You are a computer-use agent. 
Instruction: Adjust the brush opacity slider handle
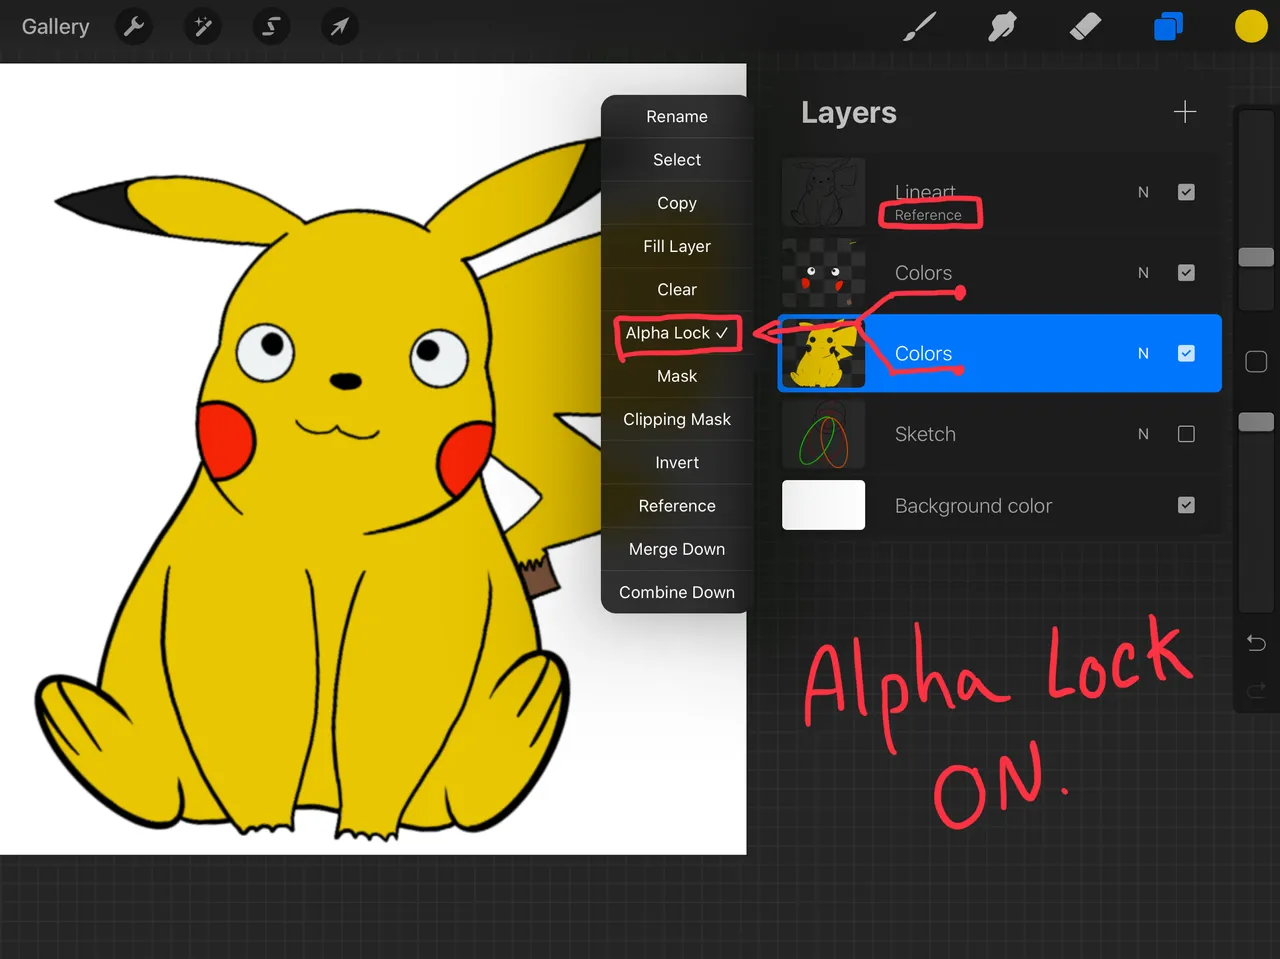pos(1256,422)
